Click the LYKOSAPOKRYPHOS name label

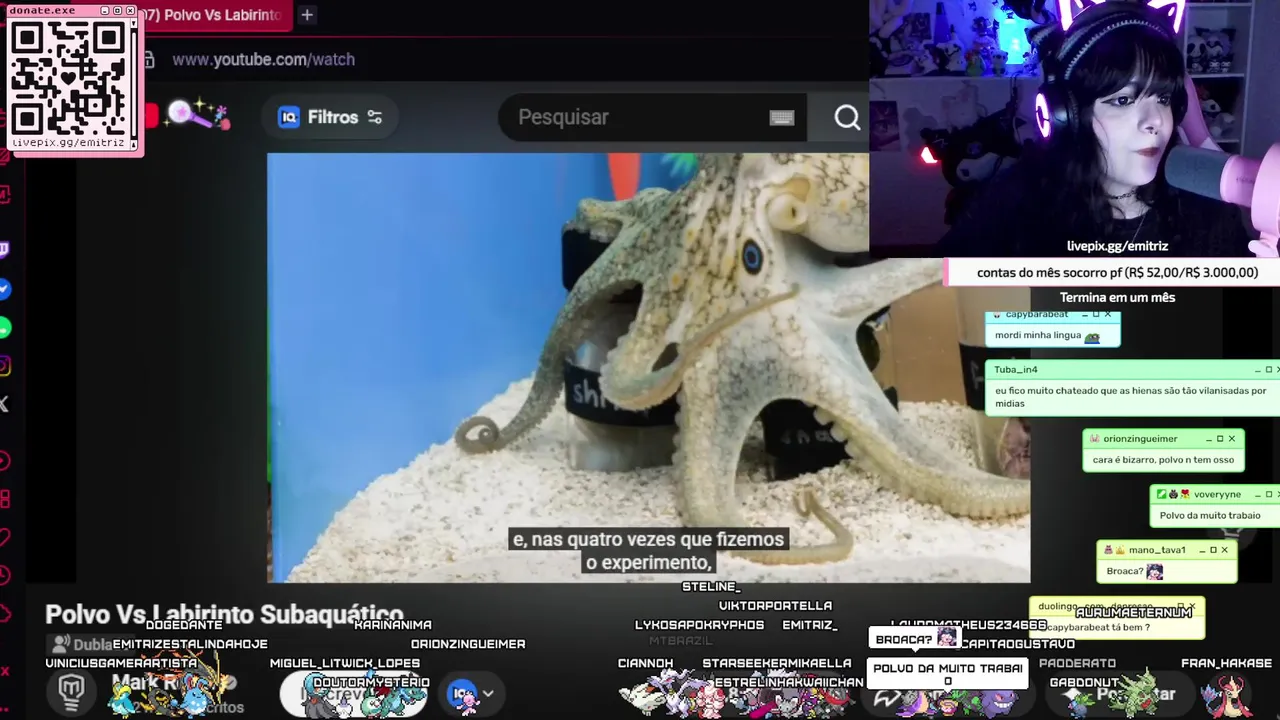[x=699, y=625]
